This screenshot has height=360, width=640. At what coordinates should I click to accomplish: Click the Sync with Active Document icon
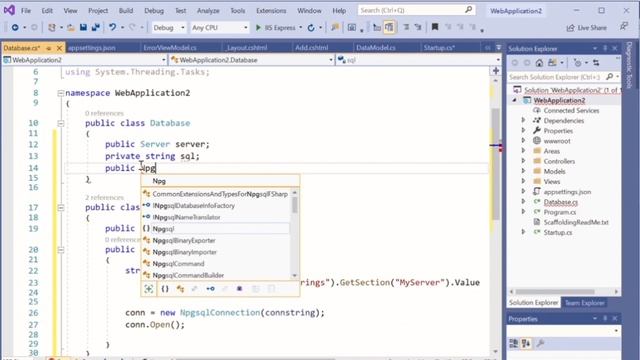click(x=596, y=63)
